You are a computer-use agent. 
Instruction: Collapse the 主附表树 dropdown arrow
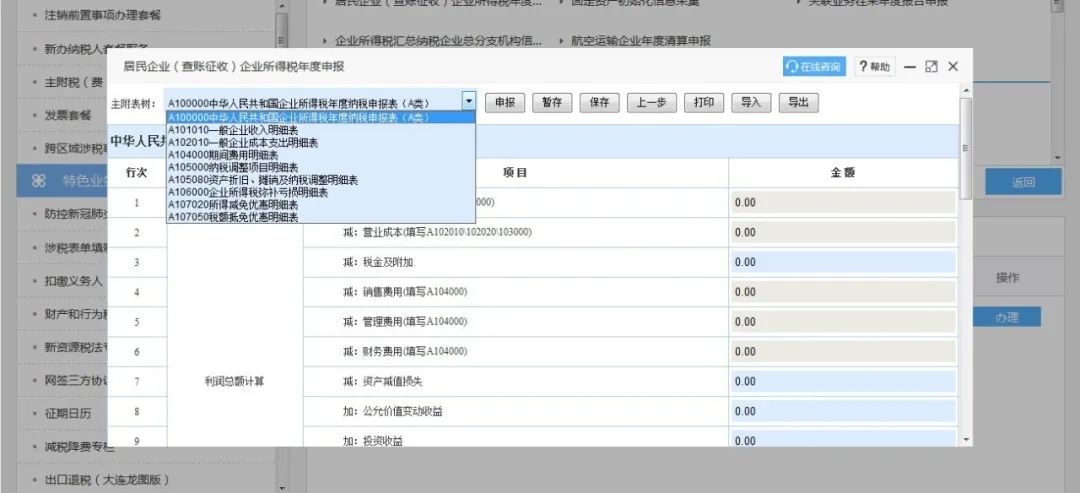pos(468,101)
